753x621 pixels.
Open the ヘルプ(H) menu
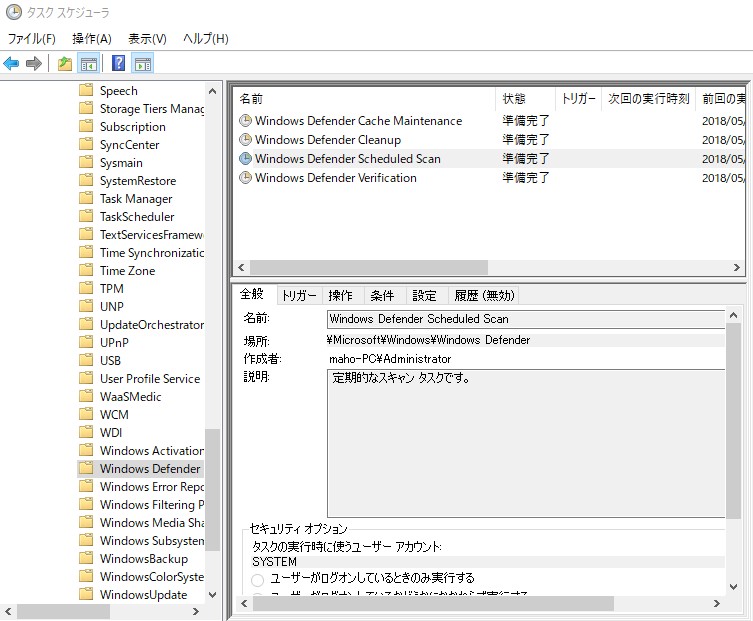(206, 38)
